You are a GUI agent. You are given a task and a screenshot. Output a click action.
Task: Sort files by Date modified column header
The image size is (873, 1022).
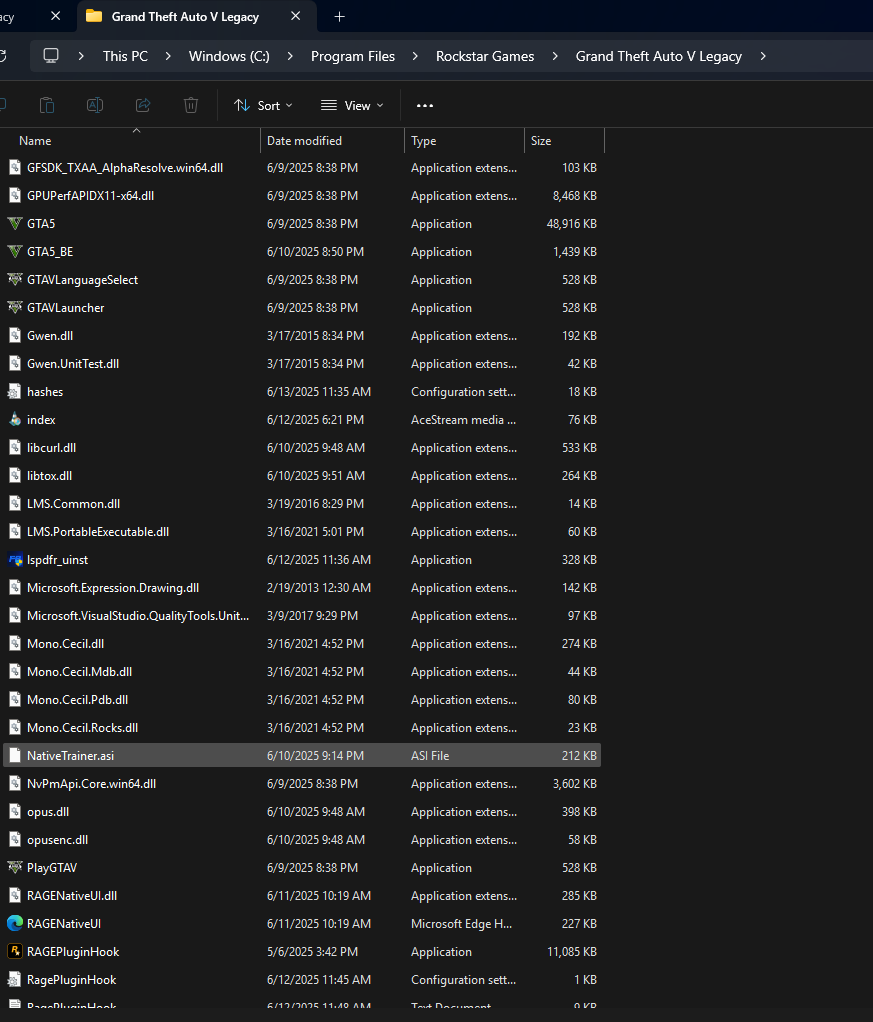[x=304, y=141]
